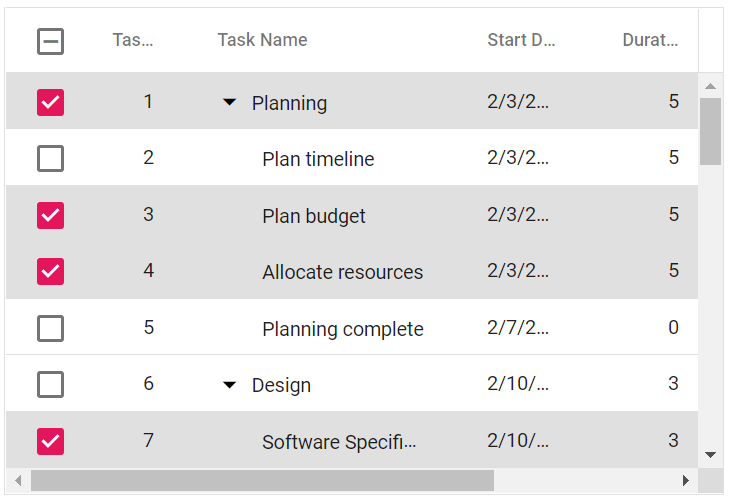Toggle the select-all header checkbox

pos(50,41)
